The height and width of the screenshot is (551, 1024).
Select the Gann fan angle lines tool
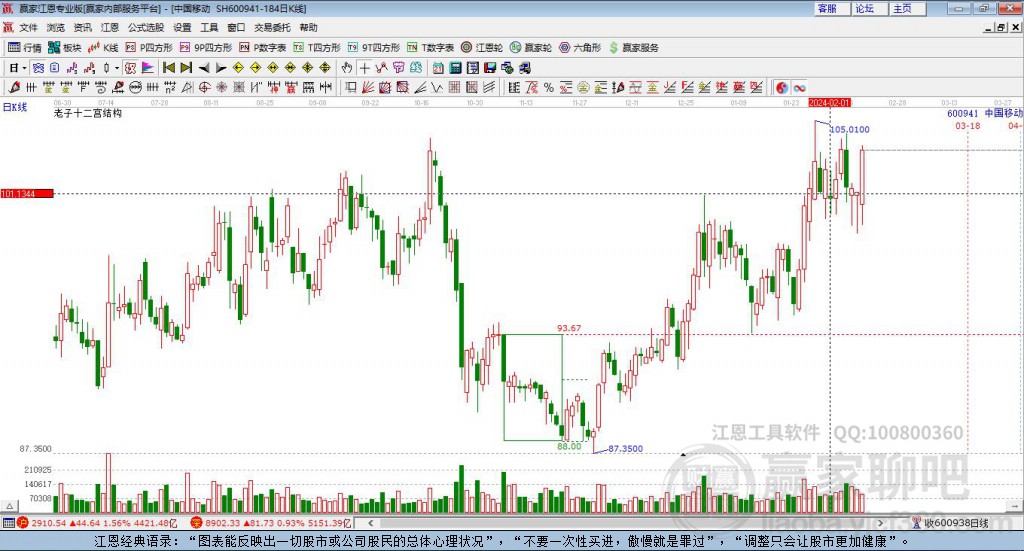[x=368, y=87]
